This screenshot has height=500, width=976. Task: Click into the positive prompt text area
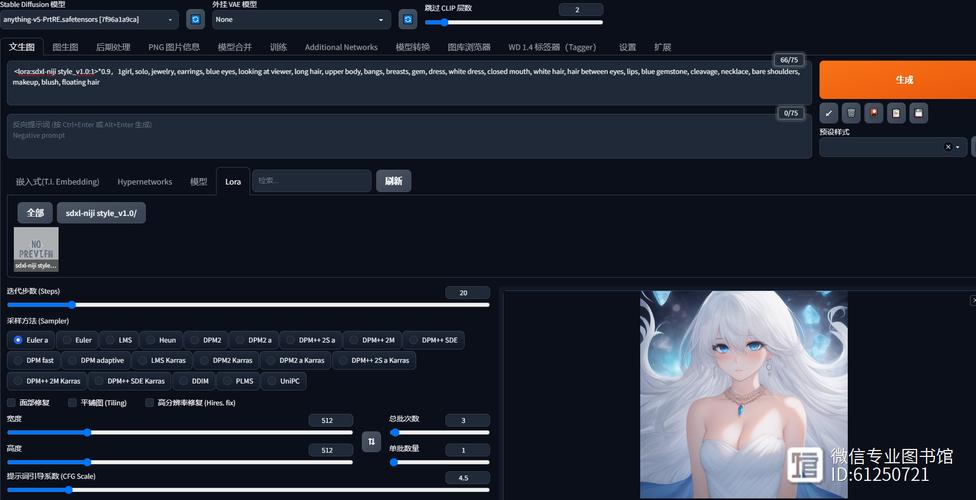[409, 83]
